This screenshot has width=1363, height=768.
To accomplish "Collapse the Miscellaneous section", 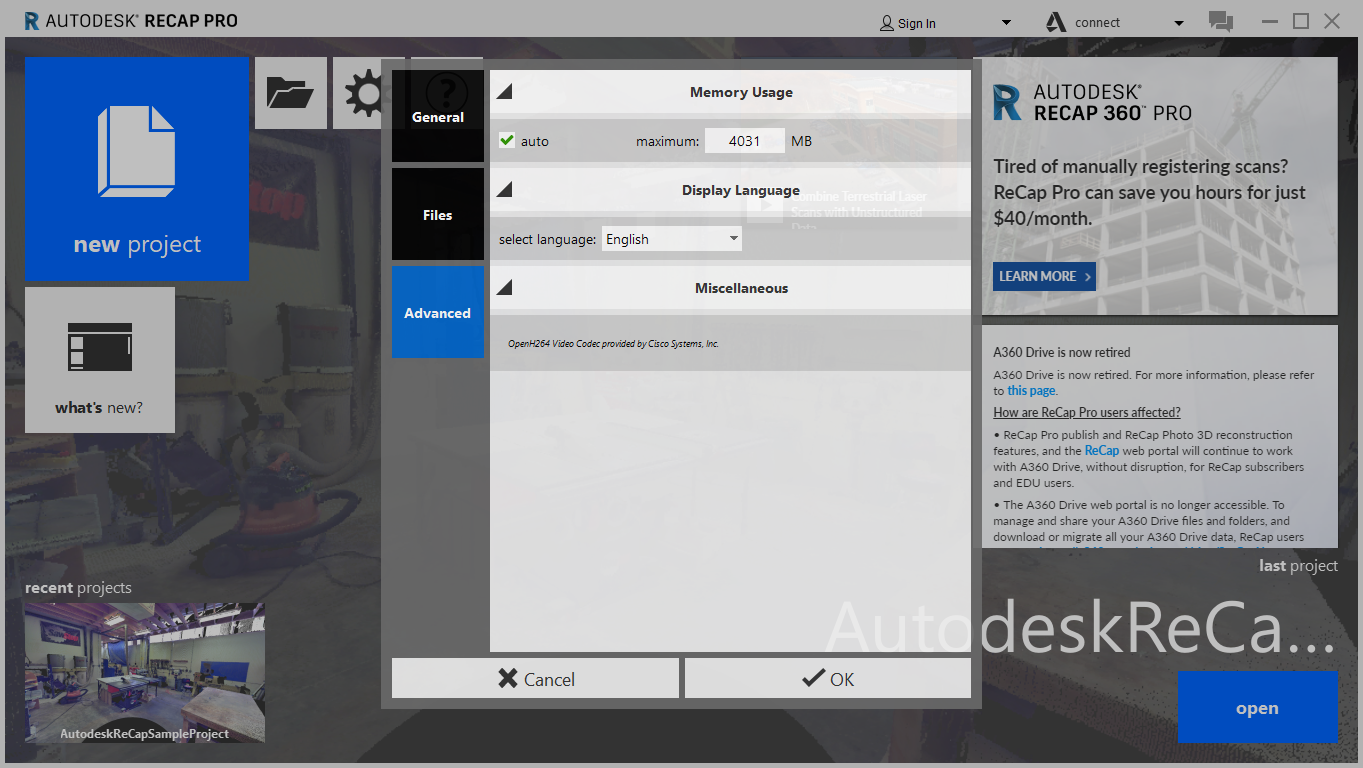I will [505, 288].
